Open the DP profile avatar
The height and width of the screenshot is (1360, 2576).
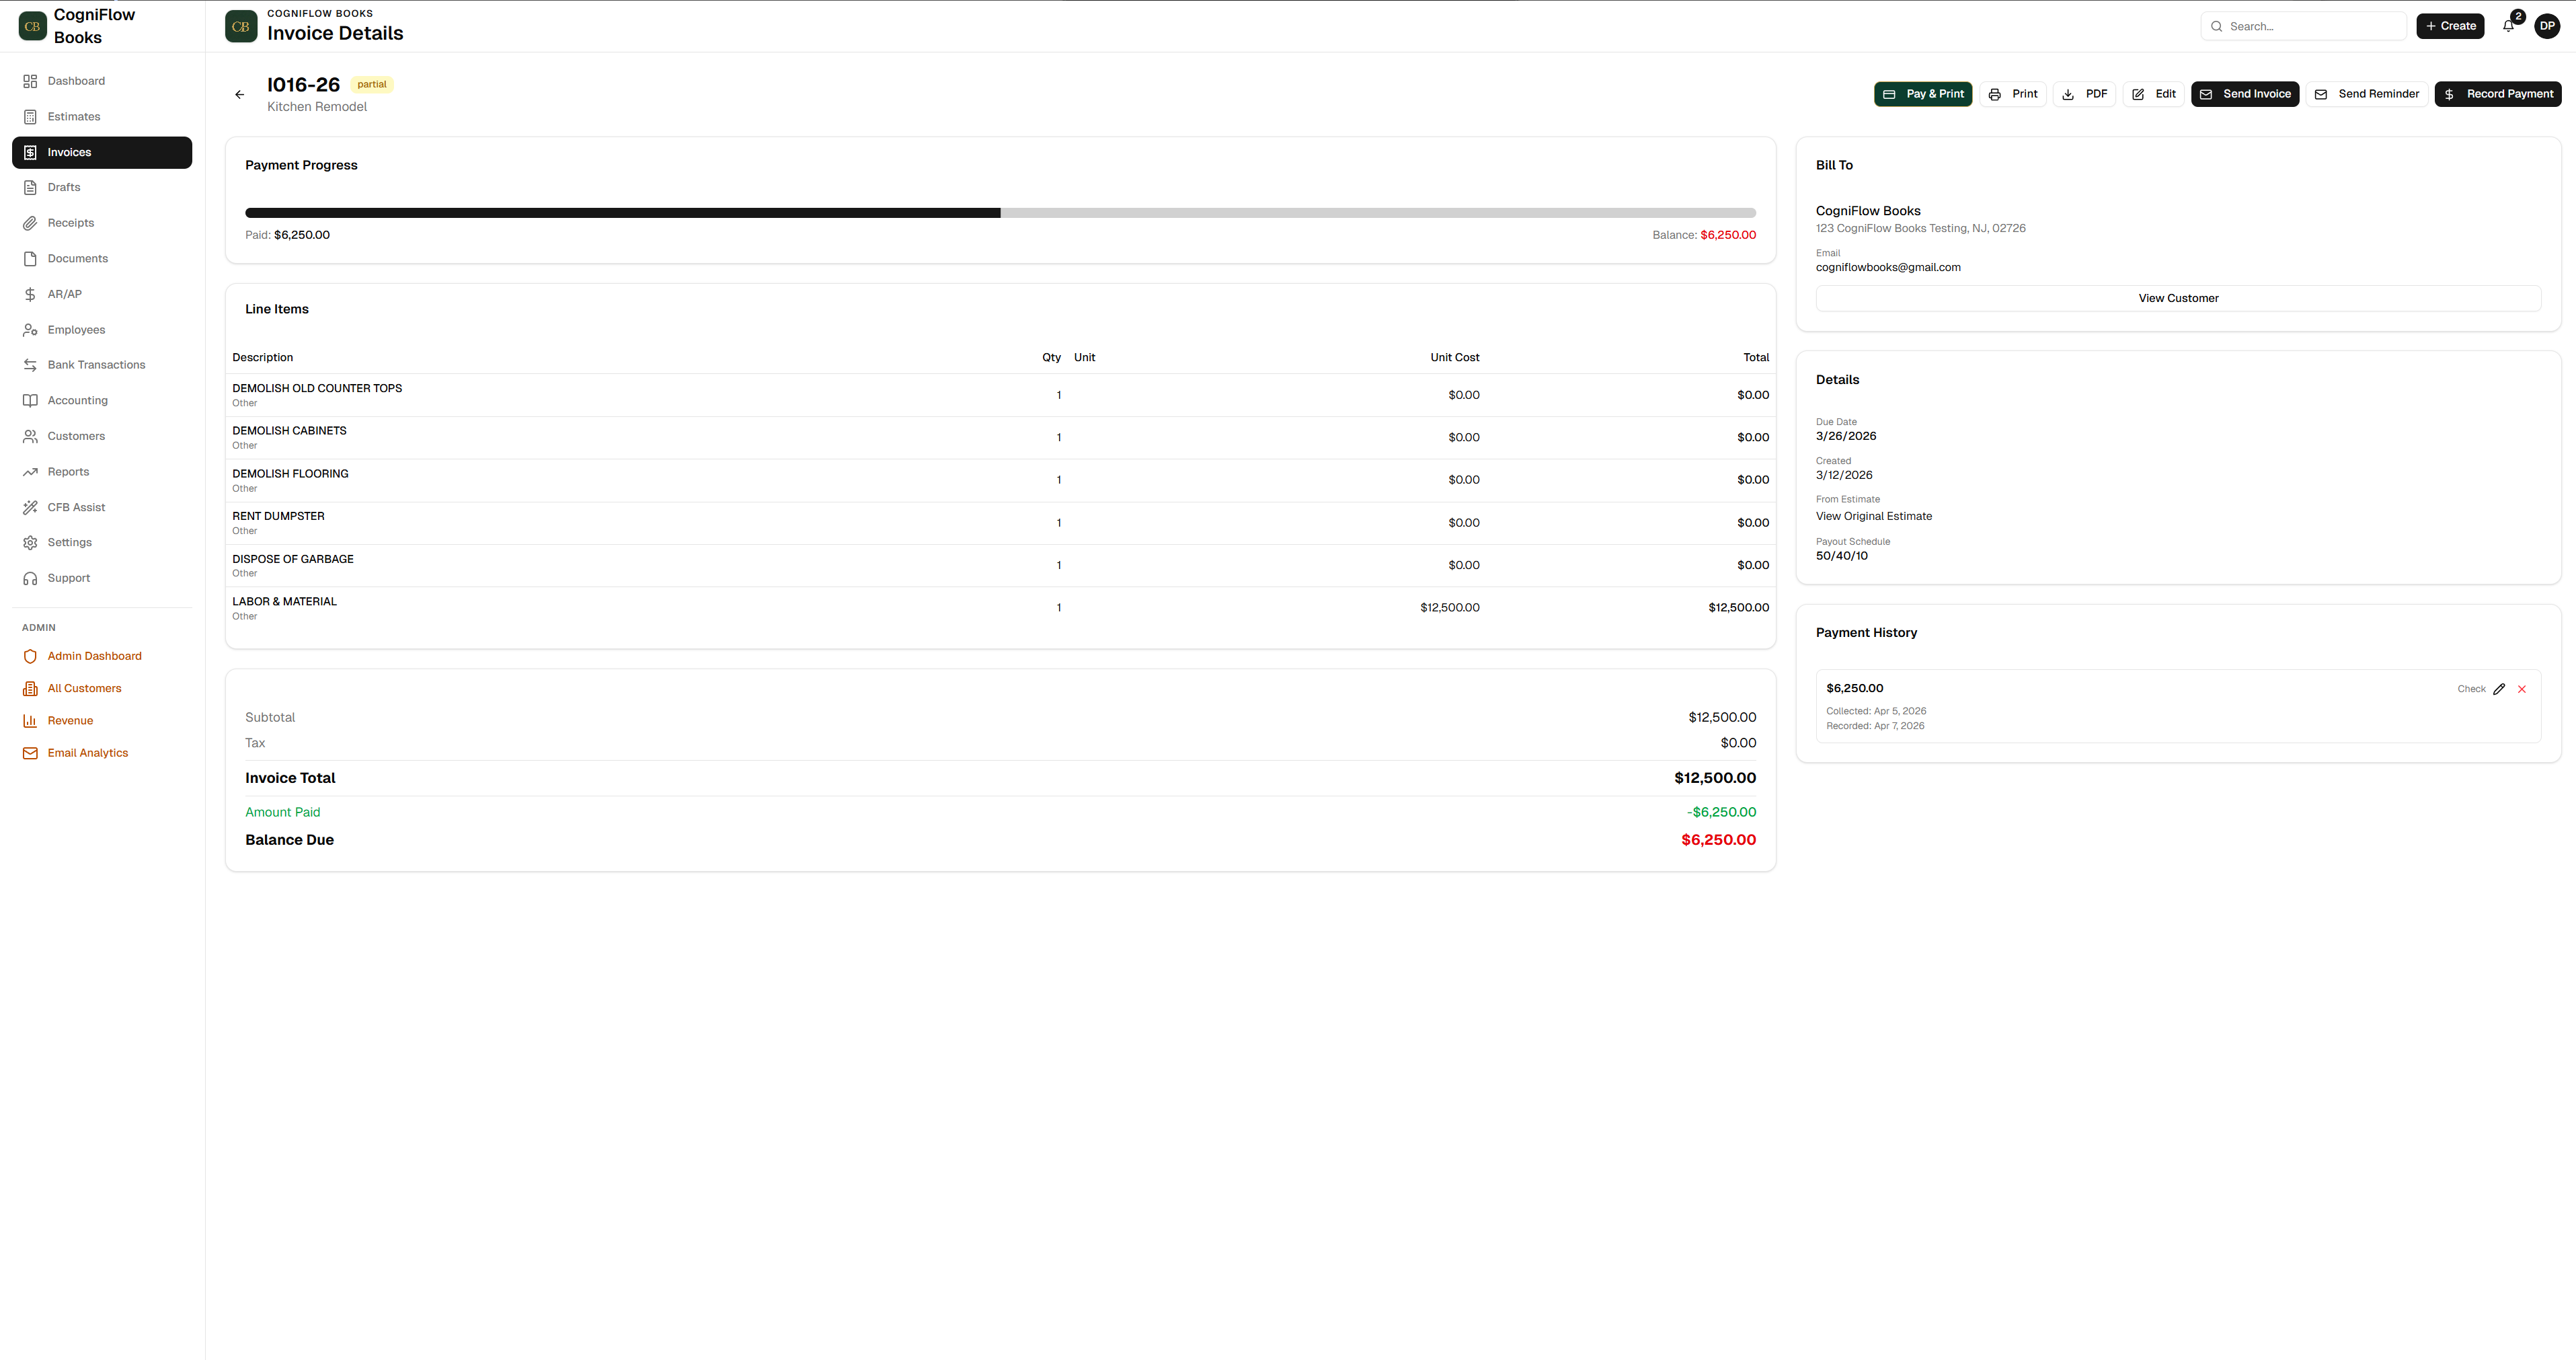pyautogui.click(x=2547, y=25)
